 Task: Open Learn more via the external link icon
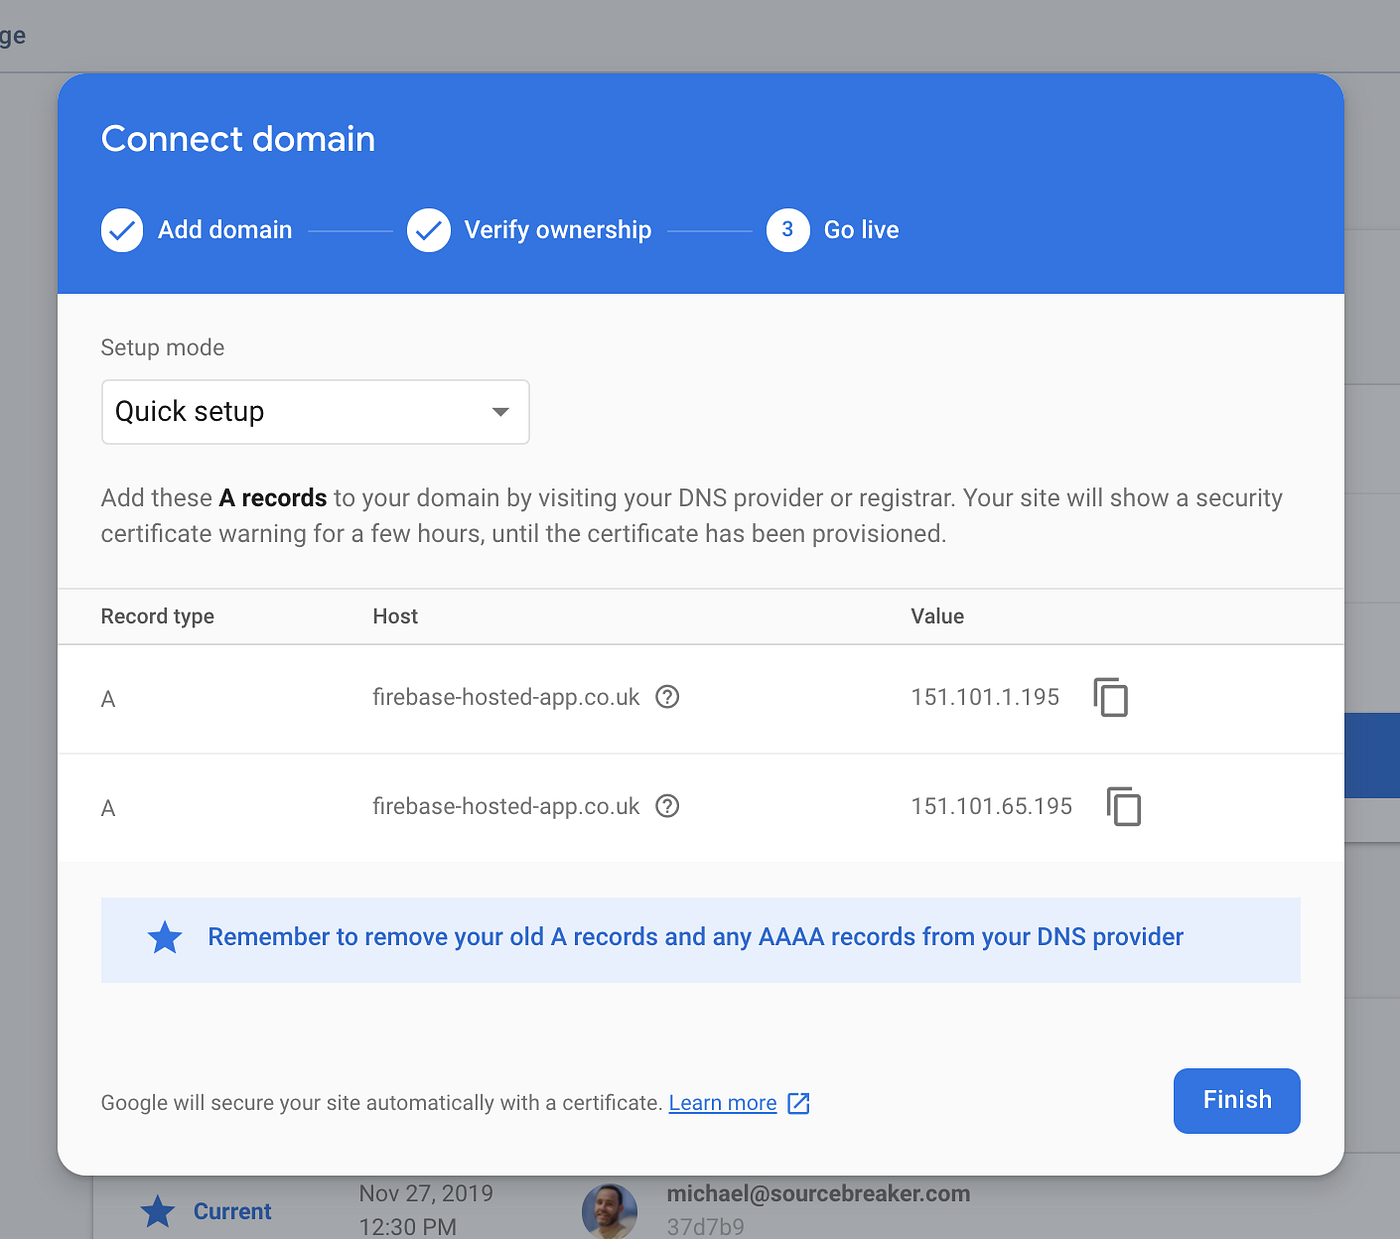point(798,1103)
